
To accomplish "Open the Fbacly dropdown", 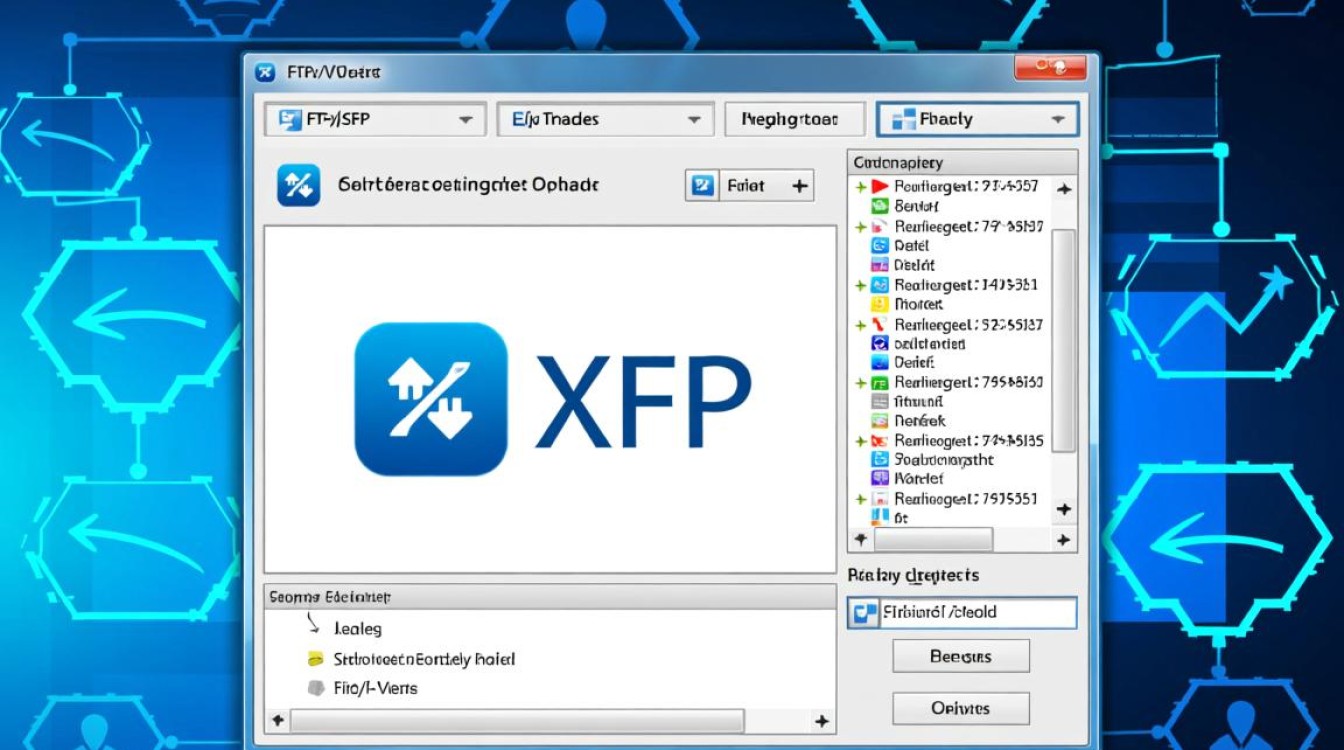I will click(1057, 119).
